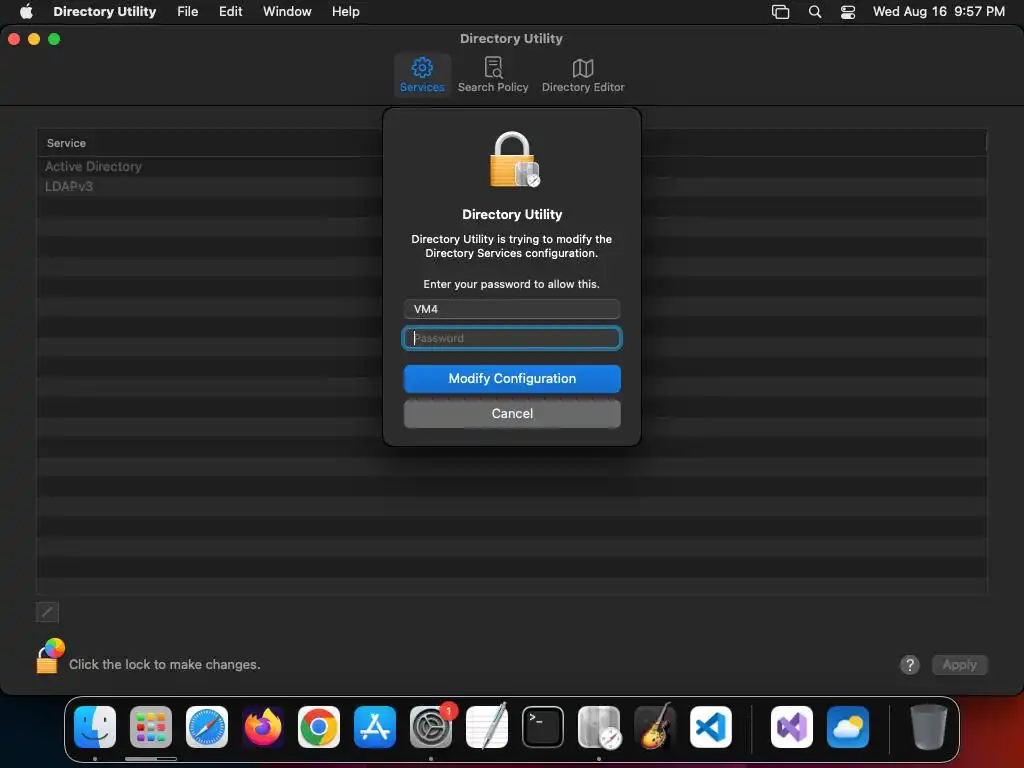Click the screen mirroring menu bar icon
Viewport: 1024px width, 768px height.
click(x=780, y=12)
